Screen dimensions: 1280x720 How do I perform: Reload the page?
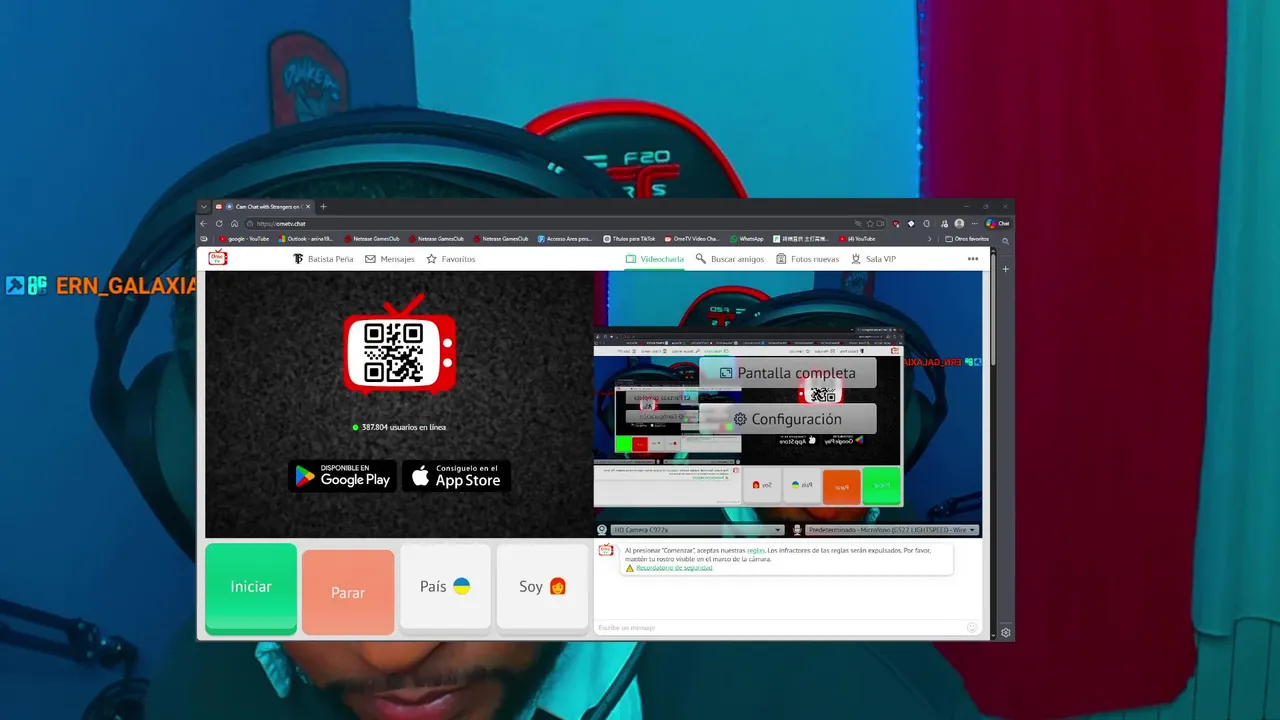pos(219,224)
